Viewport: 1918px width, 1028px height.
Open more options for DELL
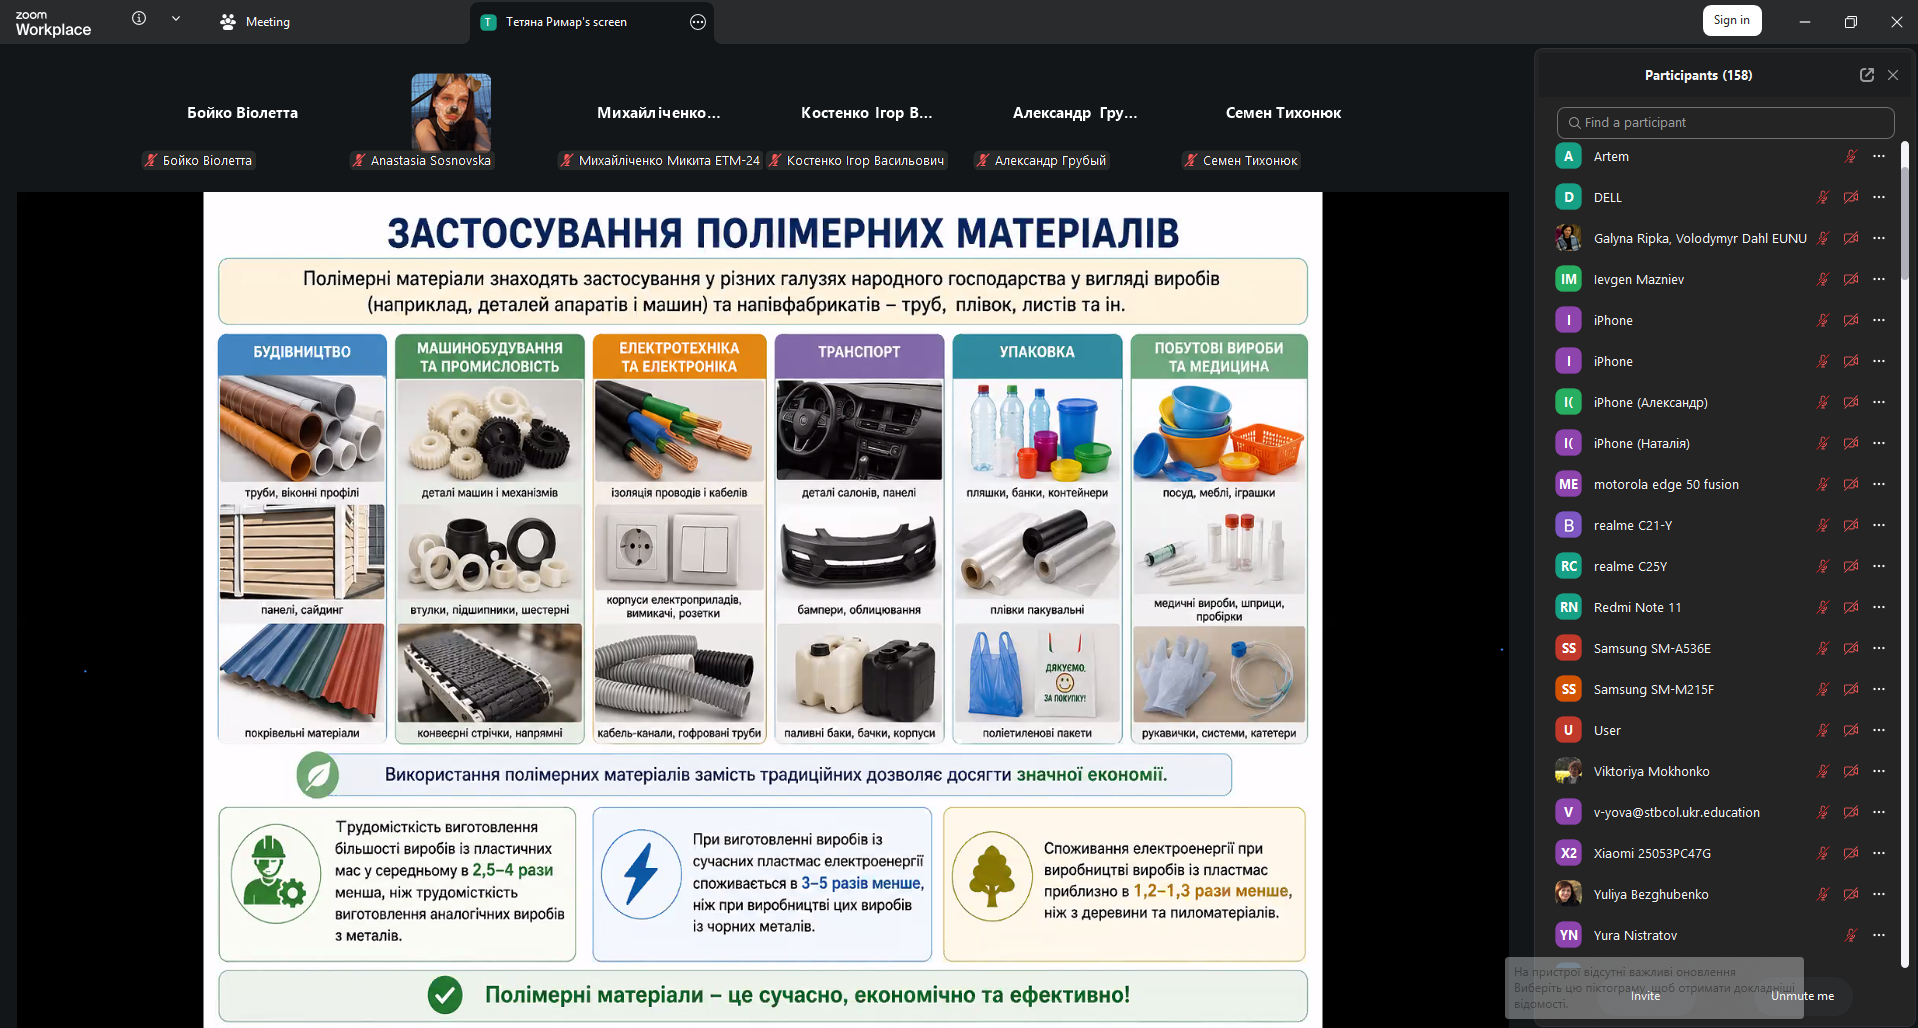click(x=1879, y=197)
